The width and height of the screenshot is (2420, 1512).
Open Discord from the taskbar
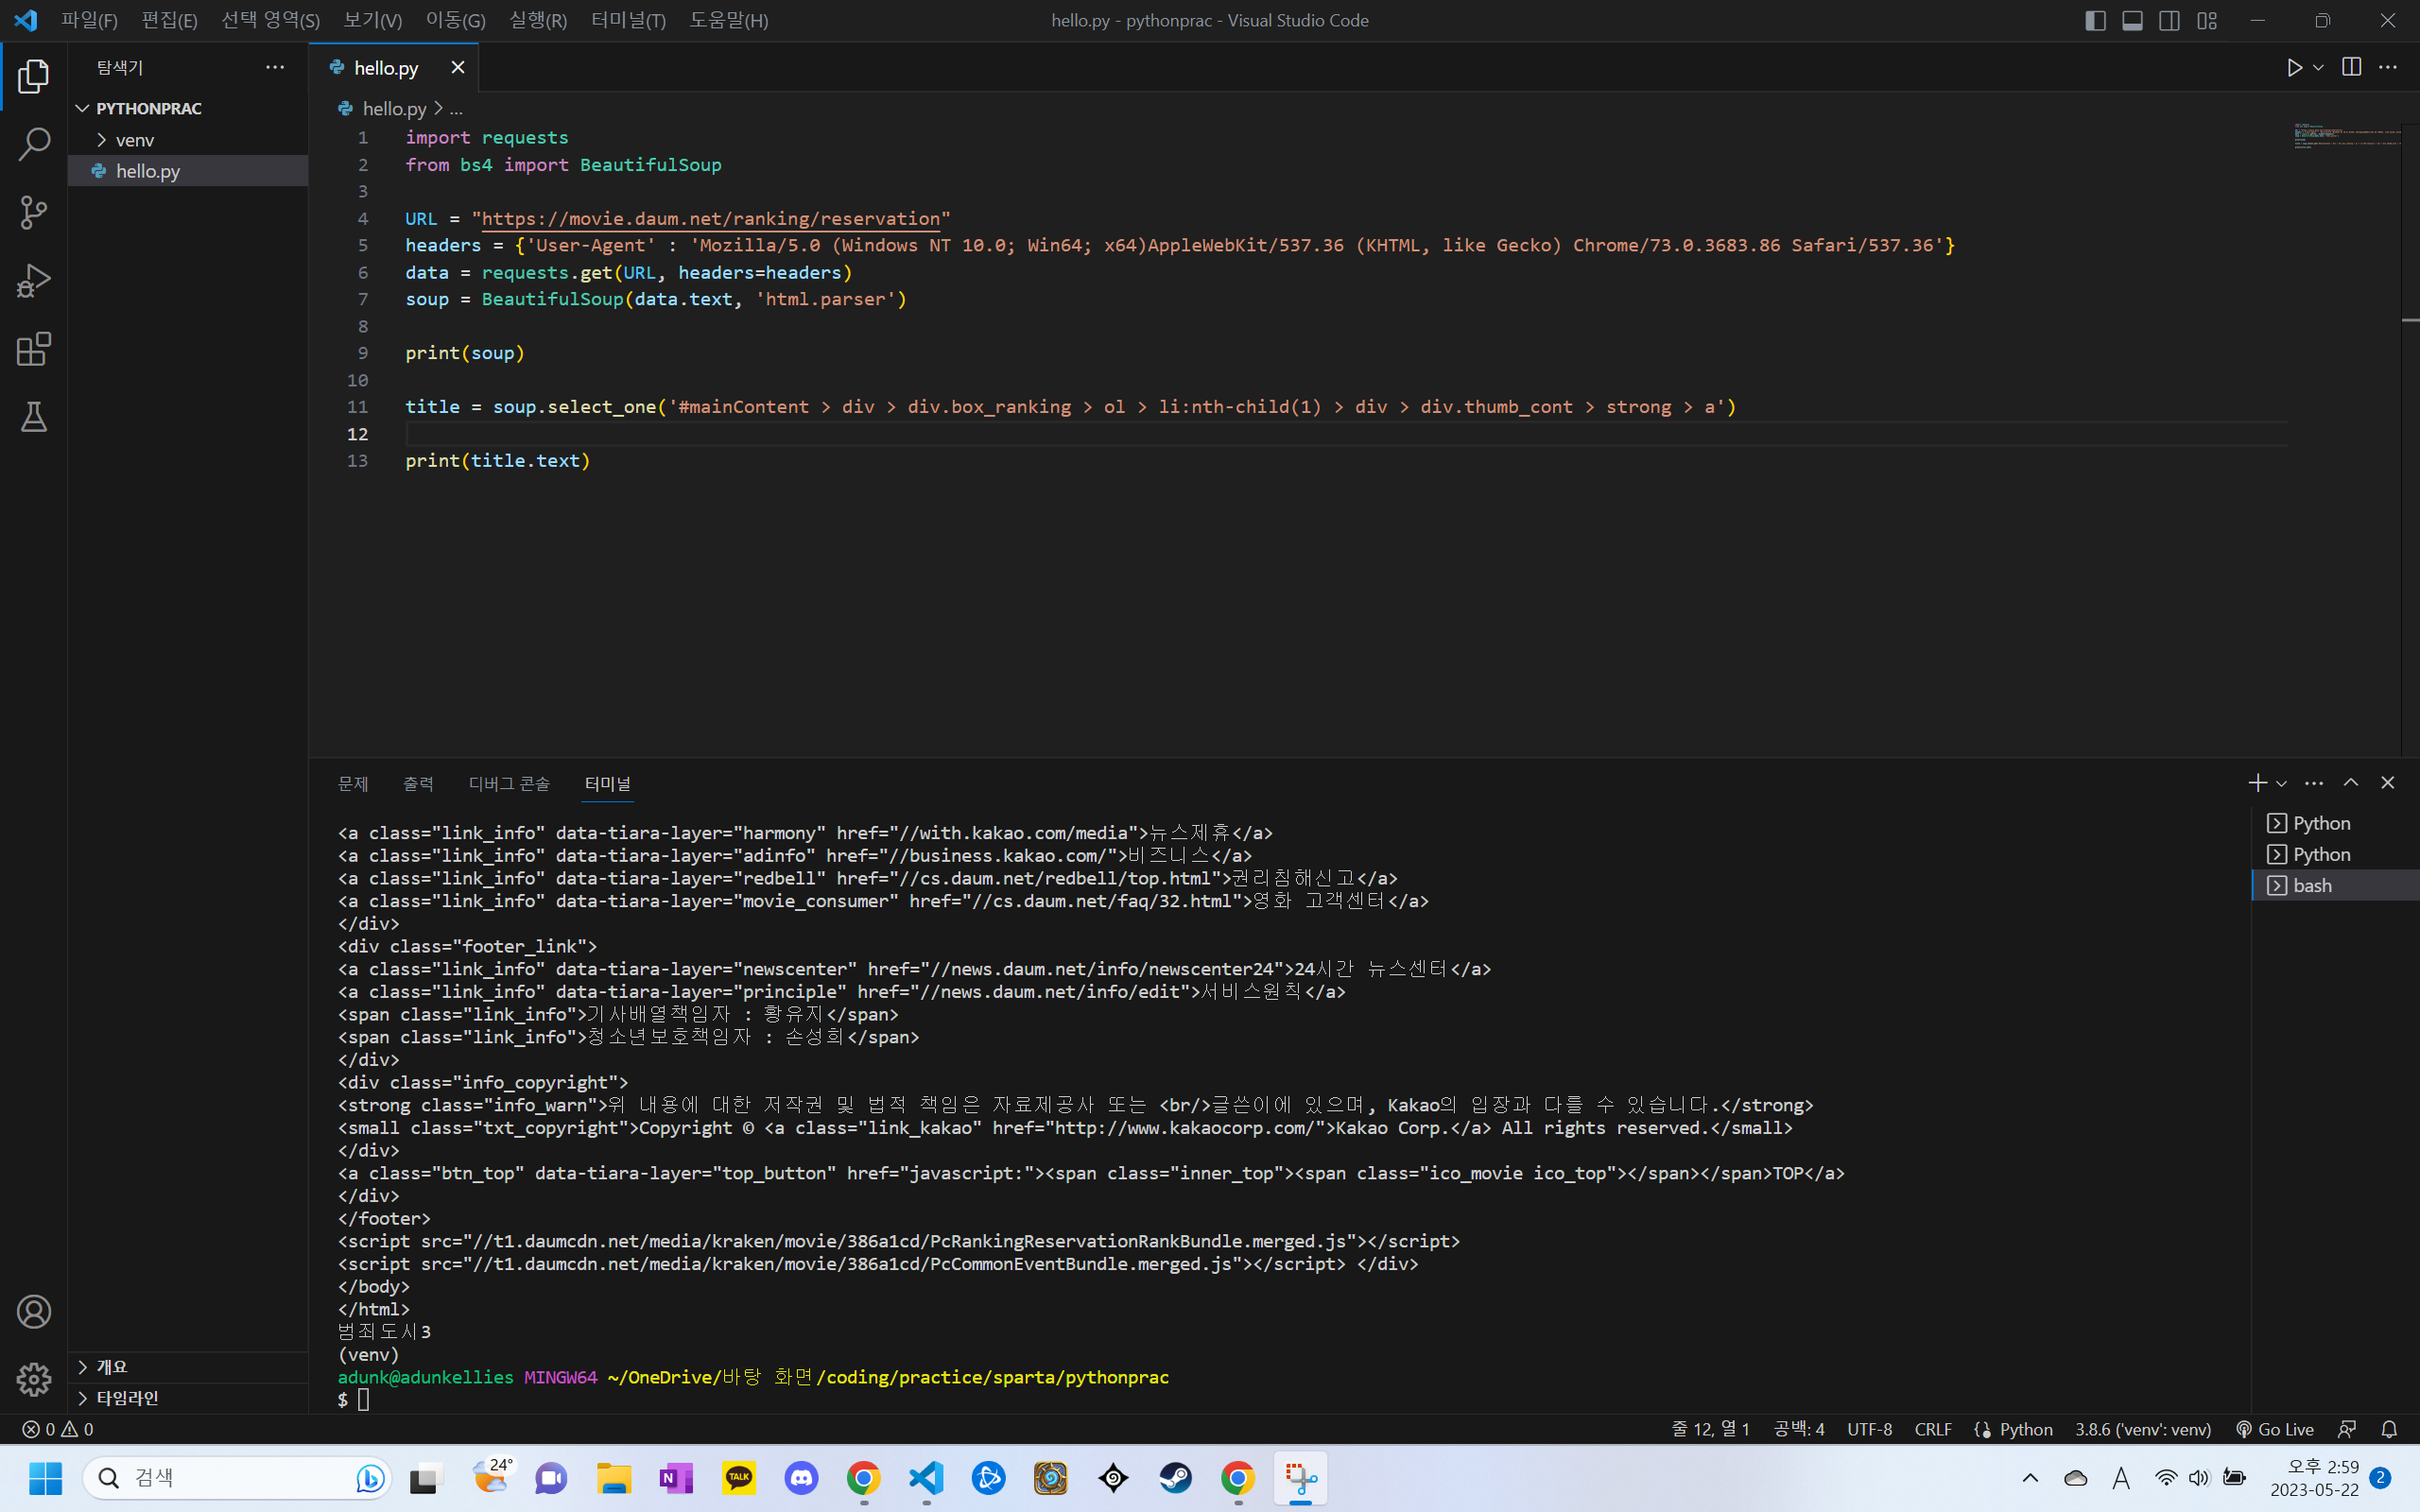pos(801,1478)
